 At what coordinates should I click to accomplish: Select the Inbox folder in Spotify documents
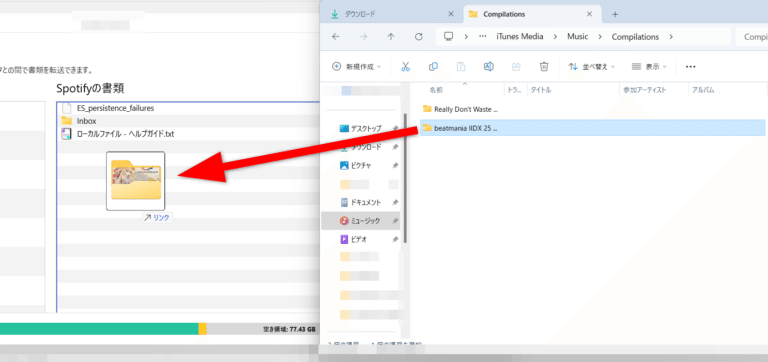tap(79, 121)
